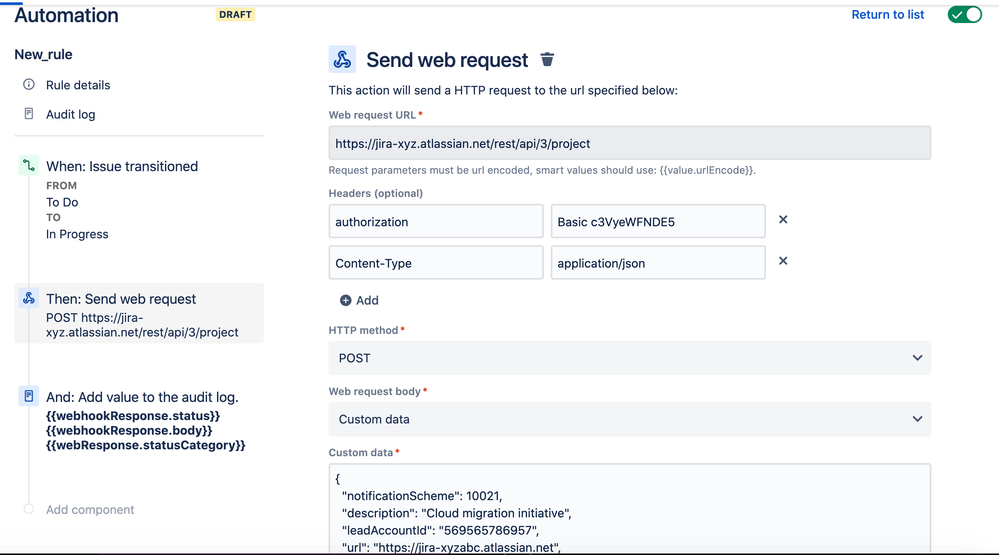Click the "description": "Cloud migration initiative" line
The image size is (999, 555).
[456, 513]
